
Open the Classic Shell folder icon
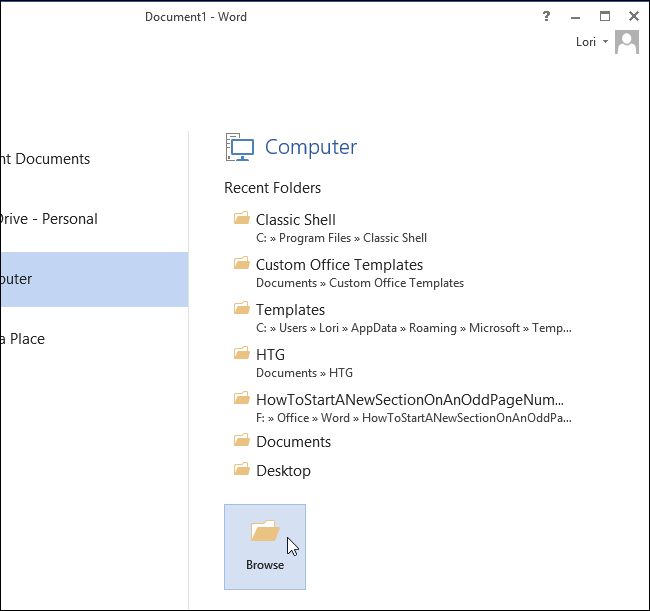pyautogui.click(x=241, y=218)
